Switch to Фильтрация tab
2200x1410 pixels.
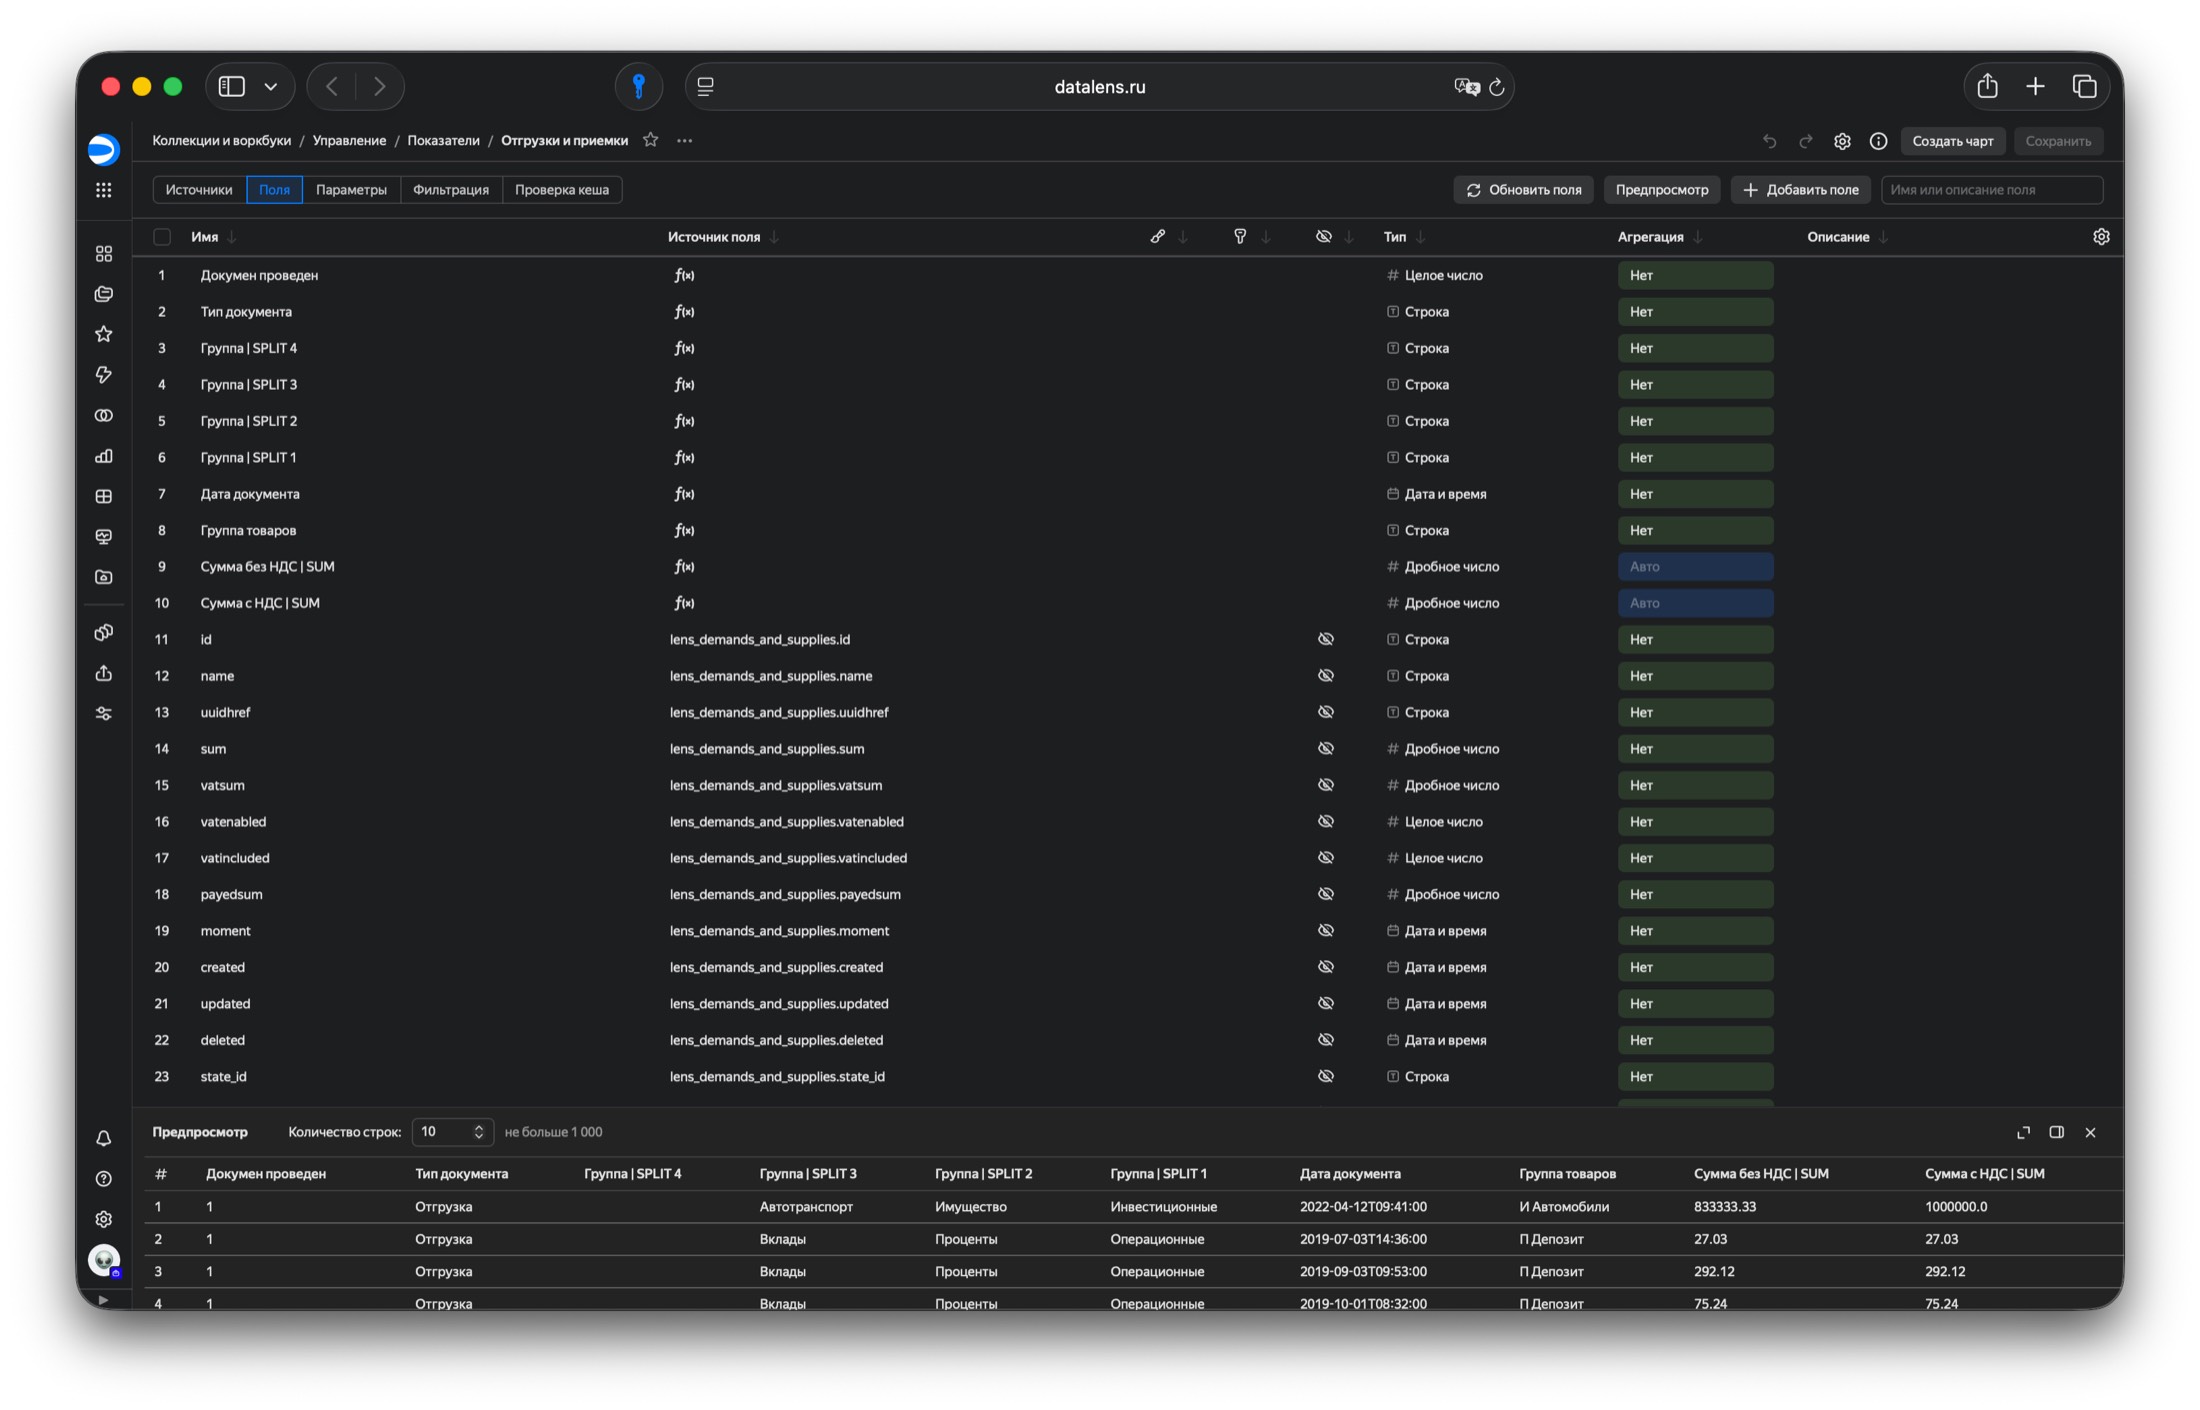click(x=451, y=190)
